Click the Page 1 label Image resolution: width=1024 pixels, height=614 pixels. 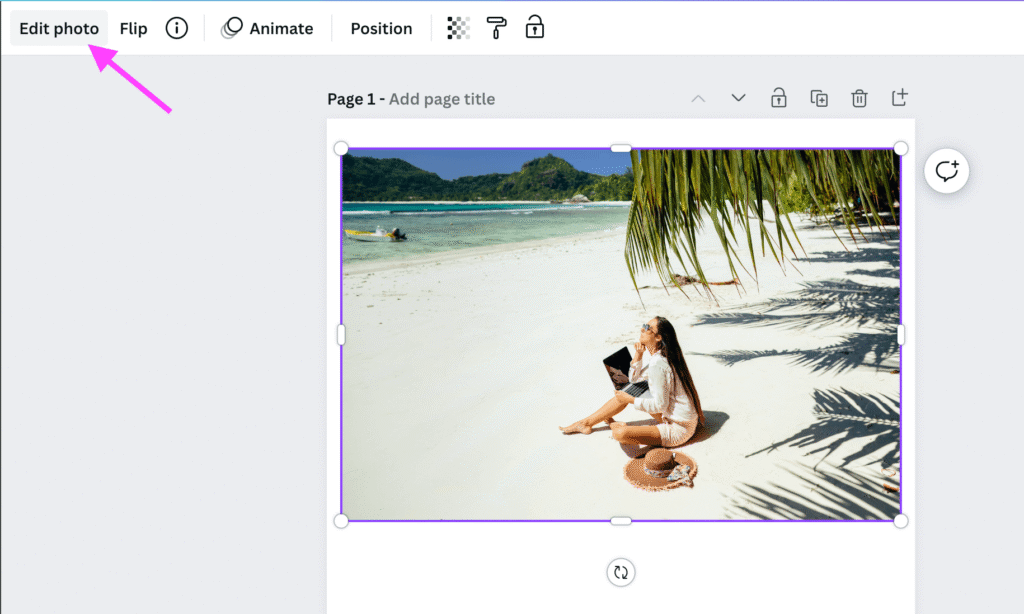coord(351,99)
